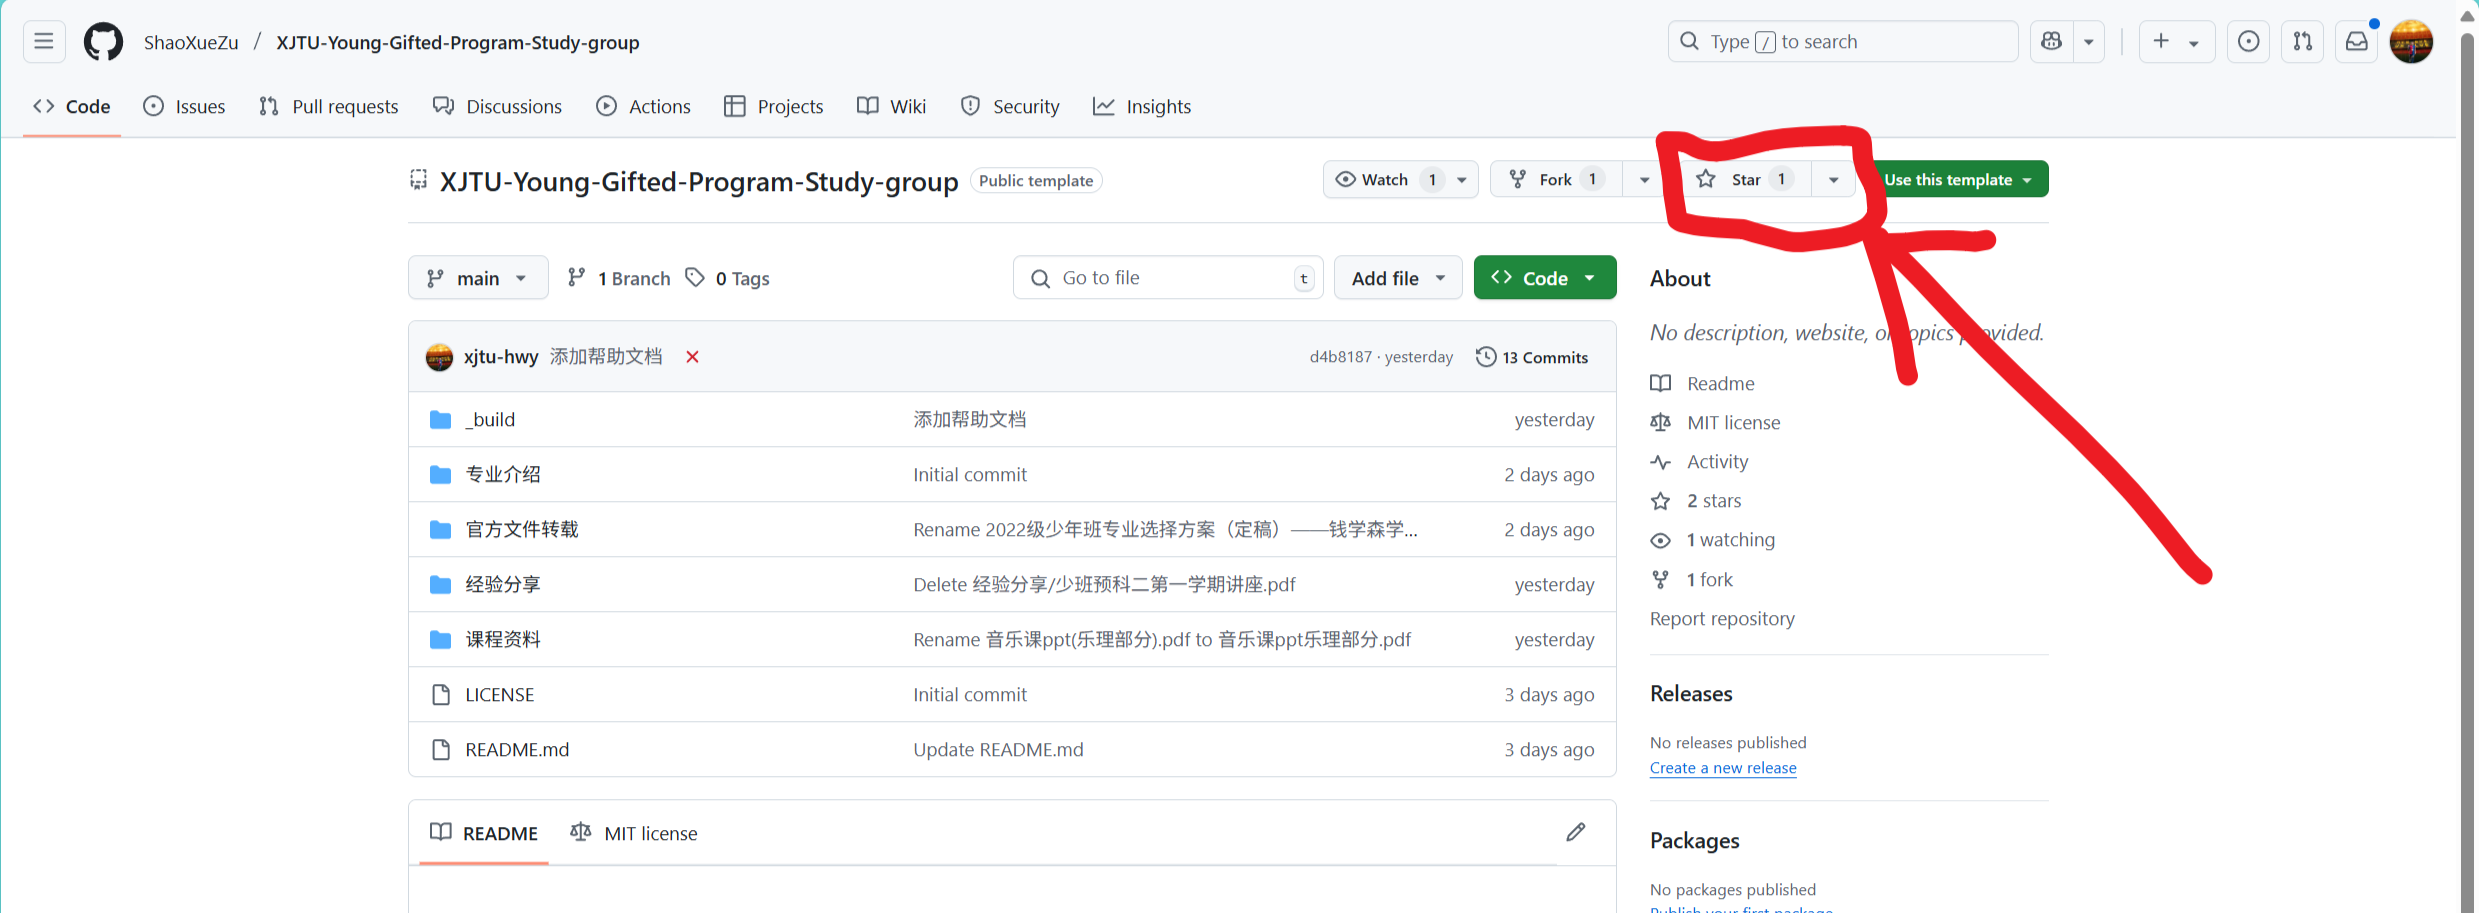Open the 专业介绍 folder
2479x913 pixels.
tap(503, 474)
